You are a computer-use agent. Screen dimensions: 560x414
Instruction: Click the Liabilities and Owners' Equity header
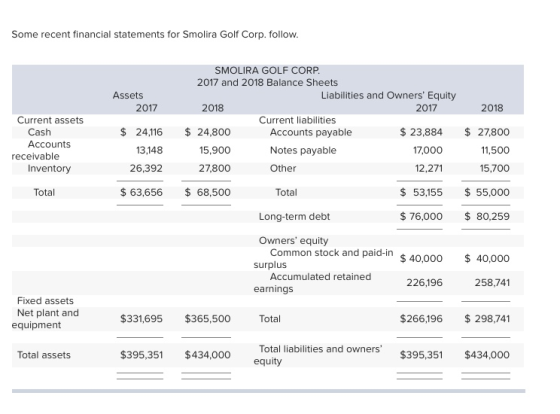pos(388,96)
